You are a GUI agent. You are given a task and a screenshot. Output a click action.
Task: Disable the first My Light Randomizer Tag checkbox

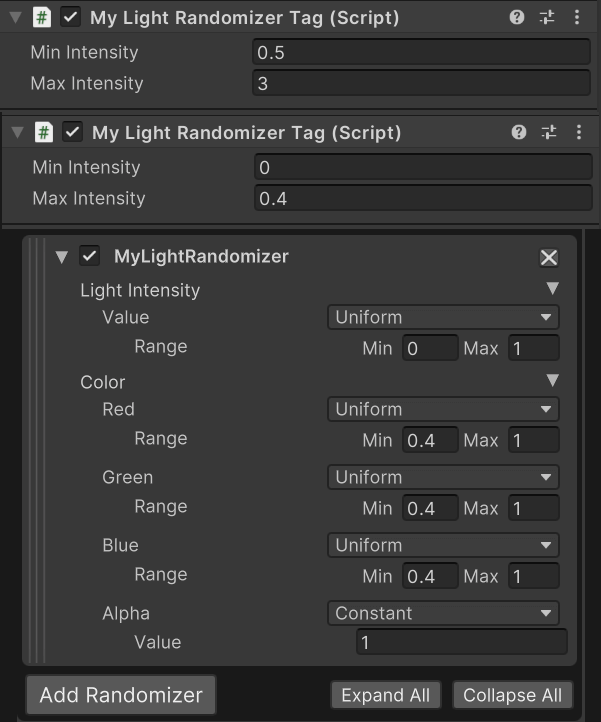pos(70,17)
